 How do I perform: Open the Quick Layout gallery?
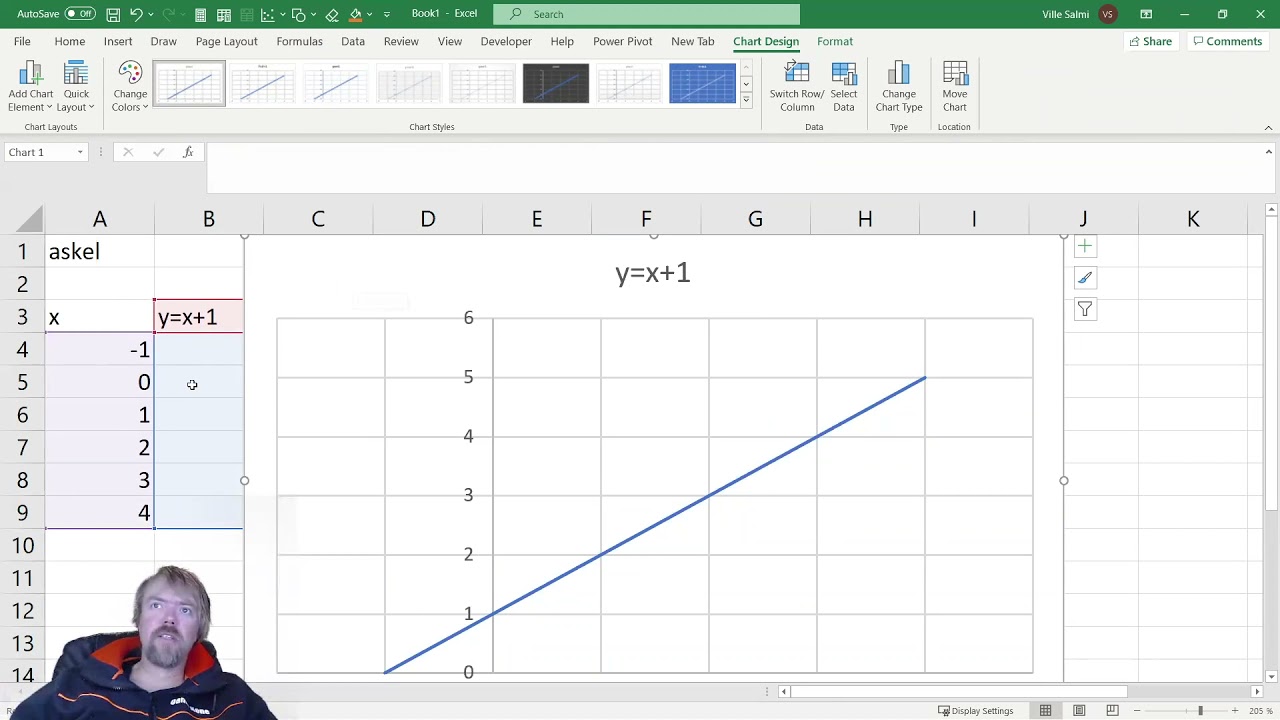76,87
